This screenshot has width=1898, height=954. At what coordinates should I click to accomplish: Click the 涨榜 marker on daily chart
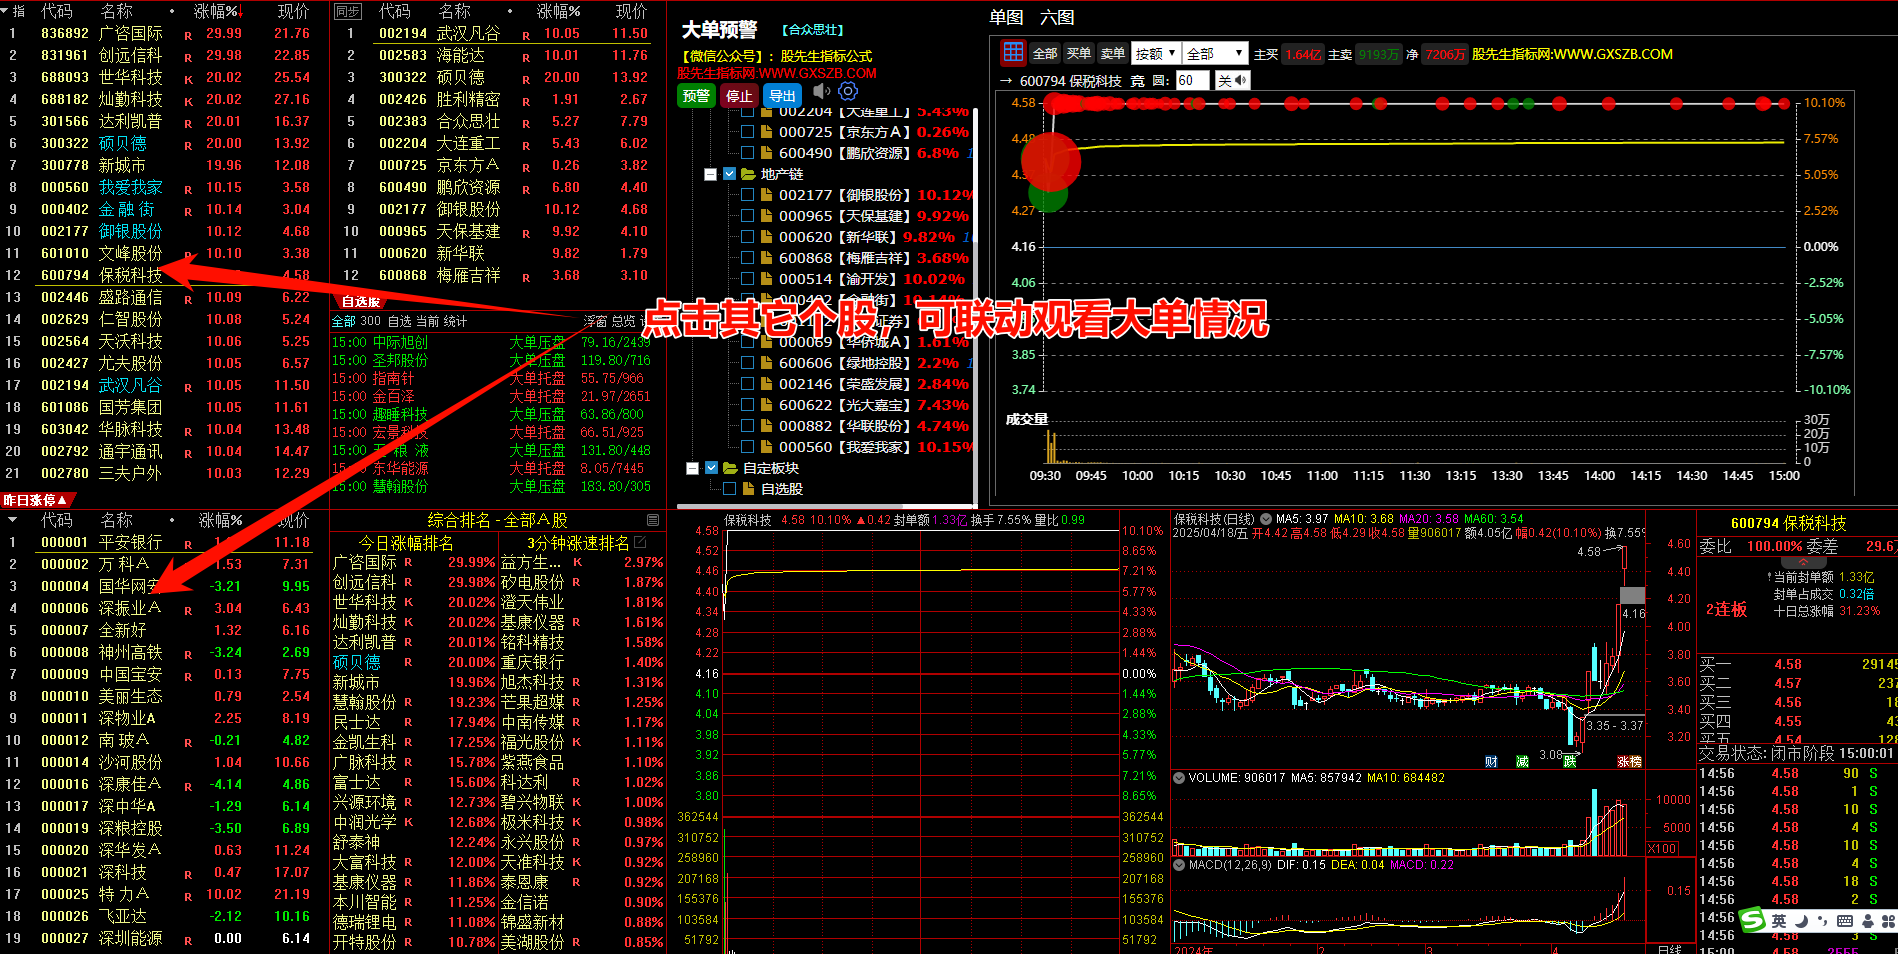click(1630, 762)
